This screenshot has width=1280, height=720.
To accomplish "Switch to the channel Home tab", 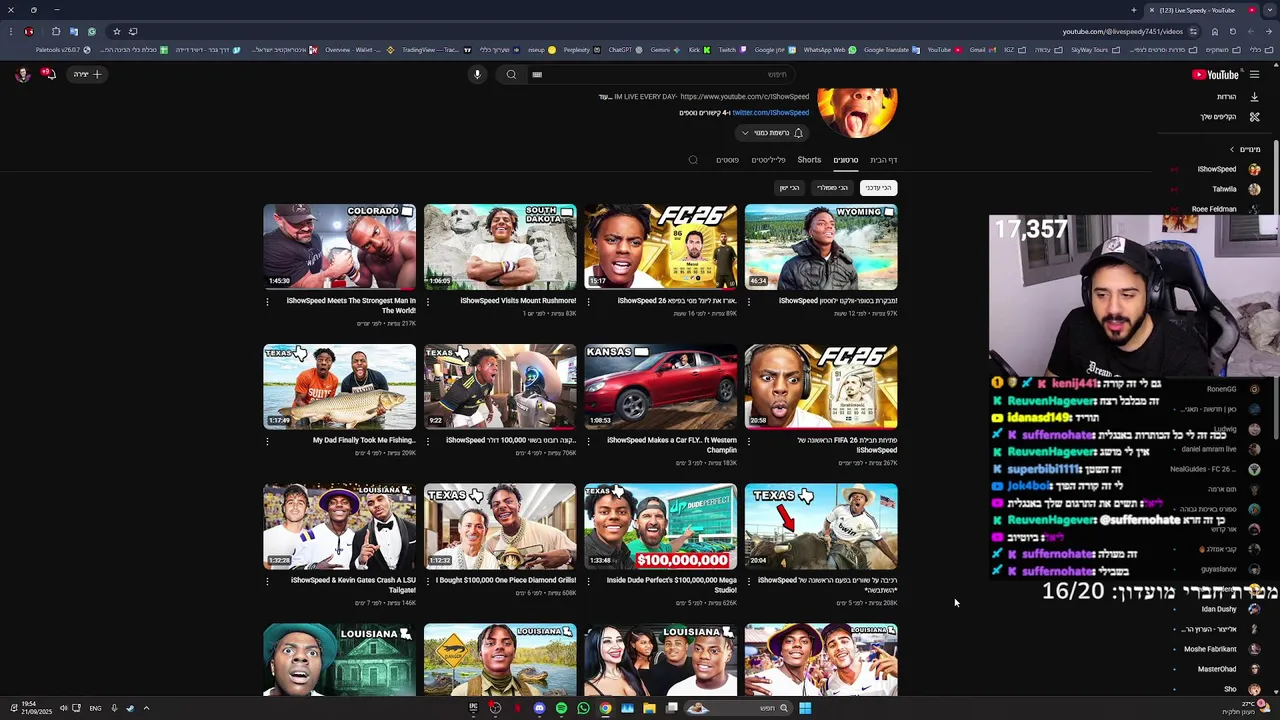I will (883, 160).
